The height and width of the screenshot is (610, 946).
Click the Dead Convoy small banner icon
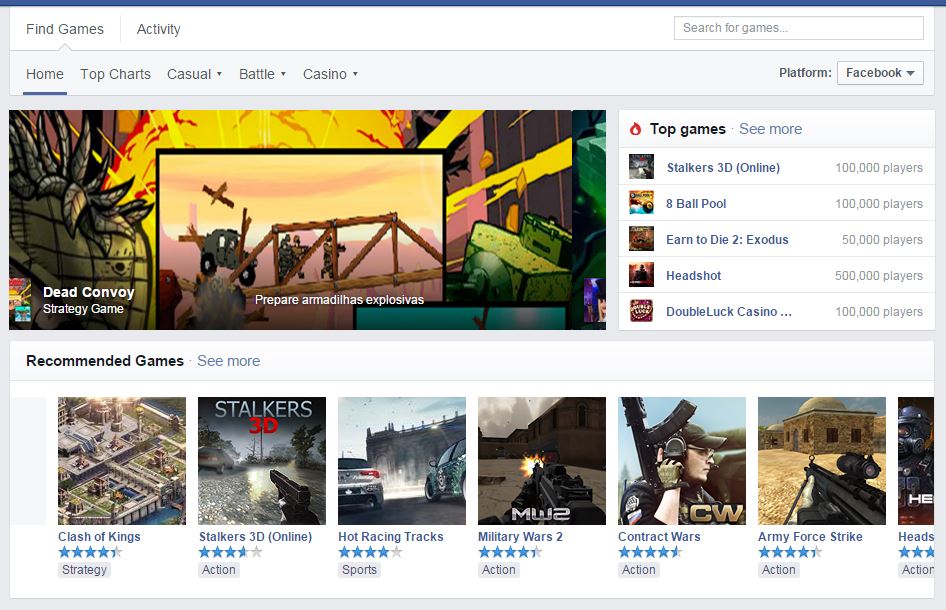coord(20,301)
